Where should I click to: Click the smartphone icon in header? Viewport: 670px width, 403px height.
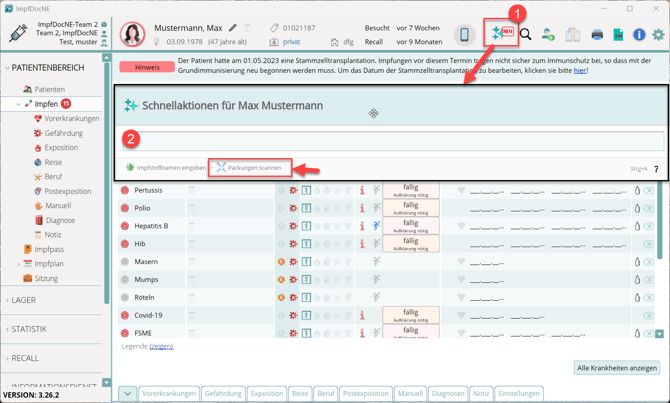[464, 35]
